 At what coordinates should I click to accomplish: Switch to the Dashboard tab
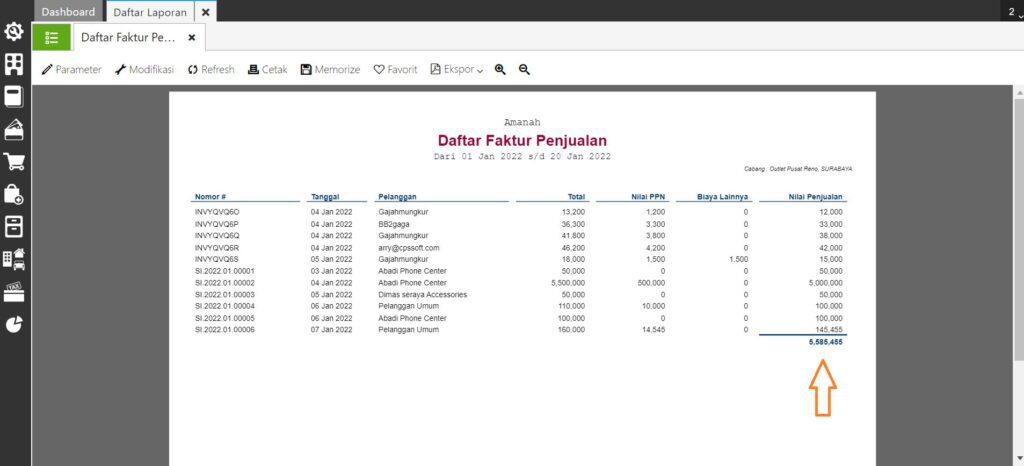[69, 12]
